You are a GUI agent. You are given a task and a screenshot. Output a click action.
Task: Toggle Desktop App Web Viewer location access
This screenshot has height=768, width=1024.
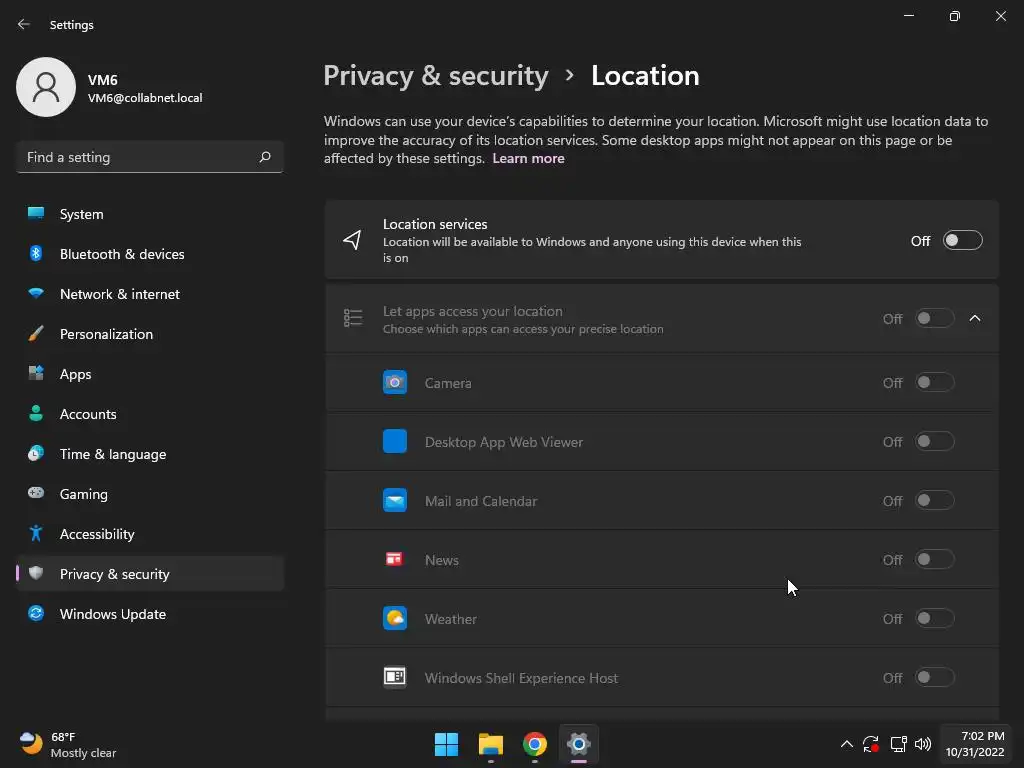coord(935,441)
